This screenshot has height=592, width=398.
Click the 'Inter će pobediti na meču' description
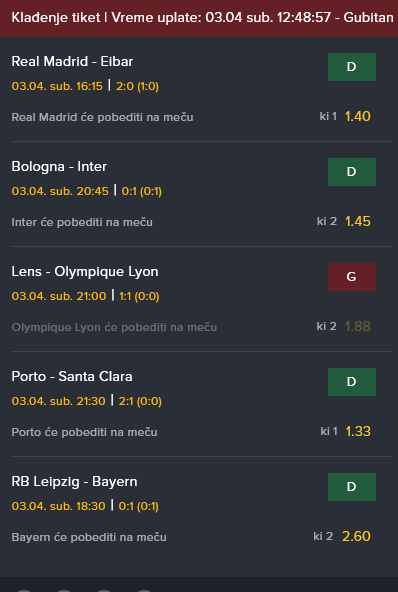pos(82,222)
